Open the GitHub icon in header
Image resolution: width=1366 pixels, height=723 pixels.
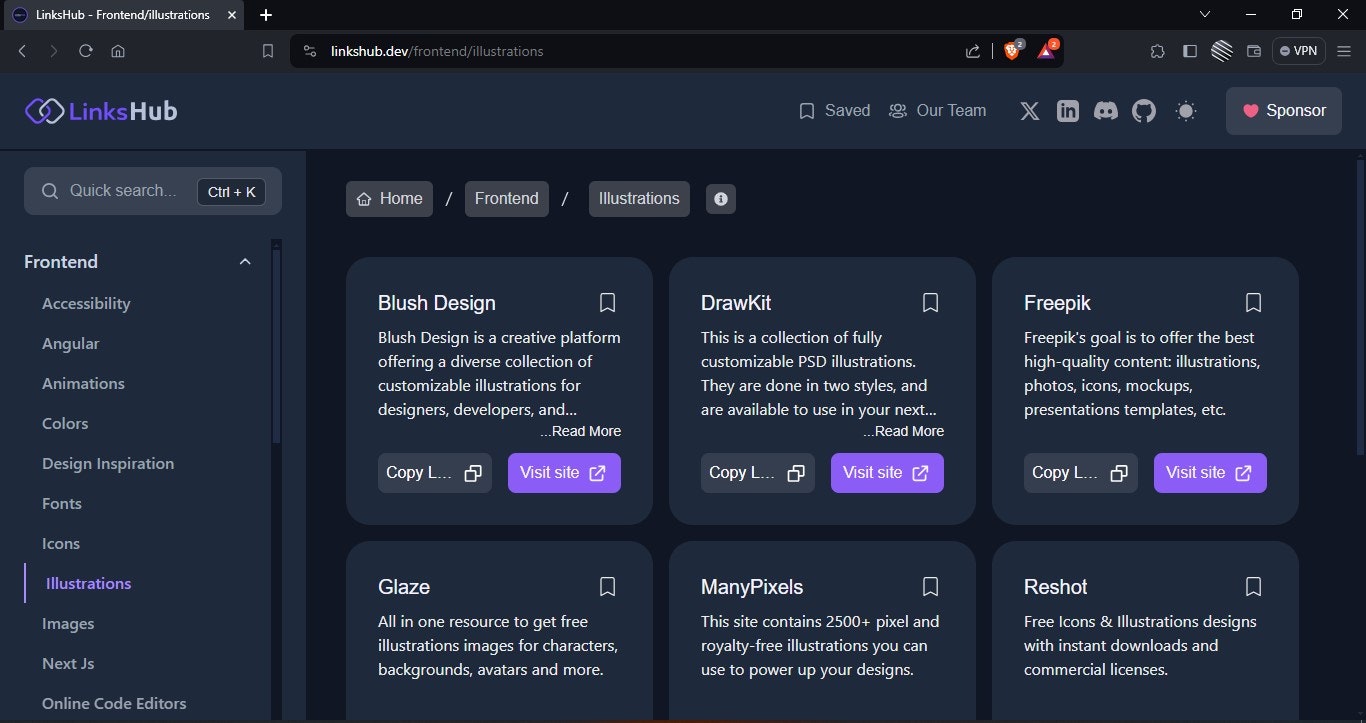pyautogui.click(x=1144, y=111)
